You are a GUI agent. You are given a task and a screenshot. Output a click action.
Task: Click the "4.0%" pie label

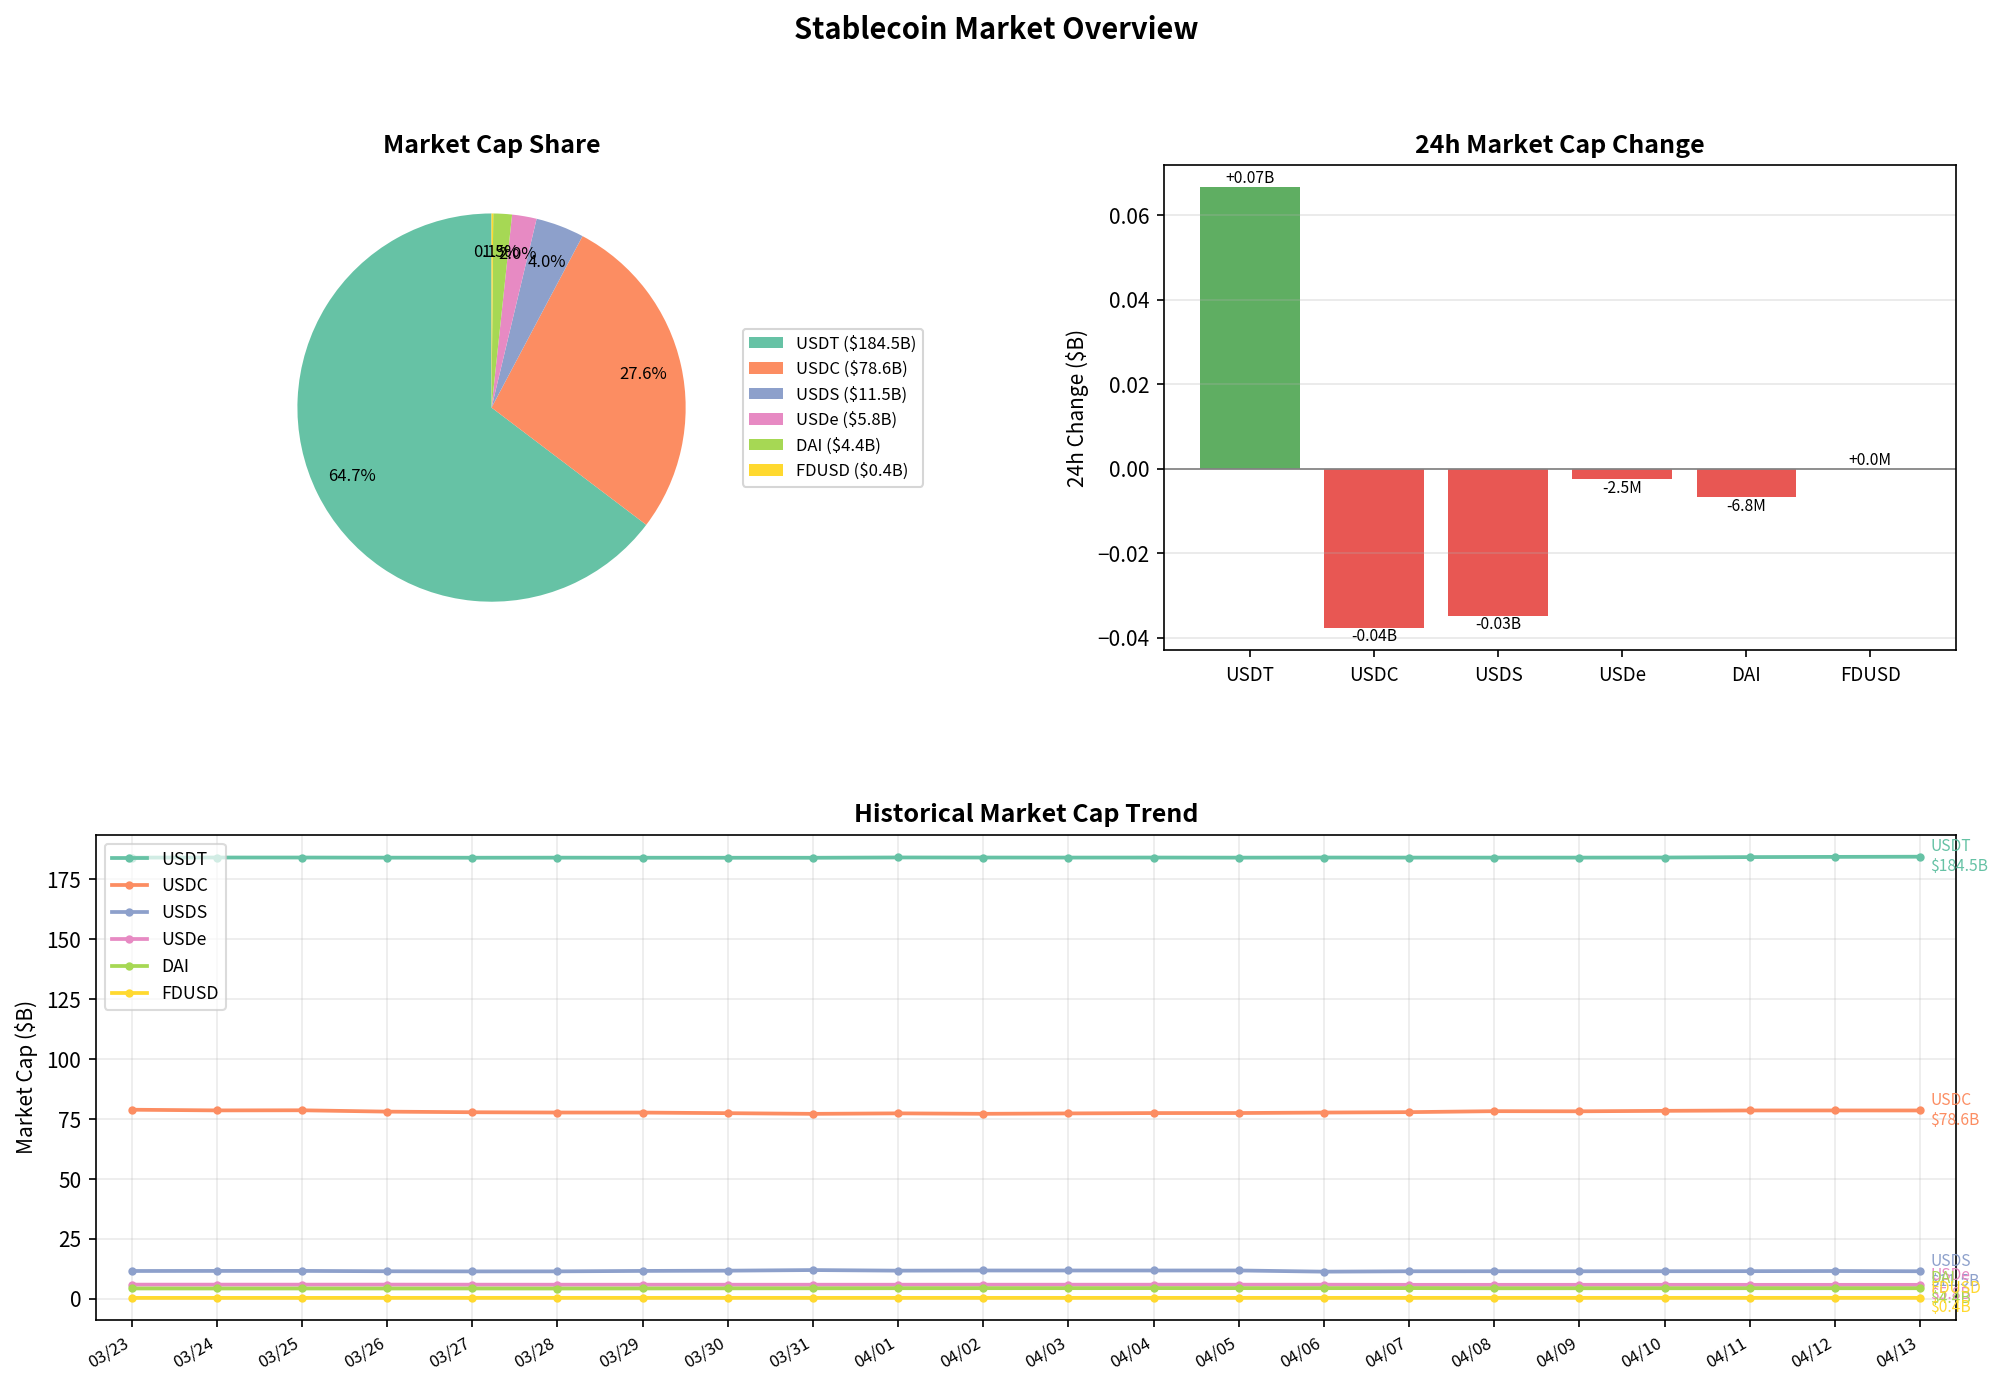547,262
